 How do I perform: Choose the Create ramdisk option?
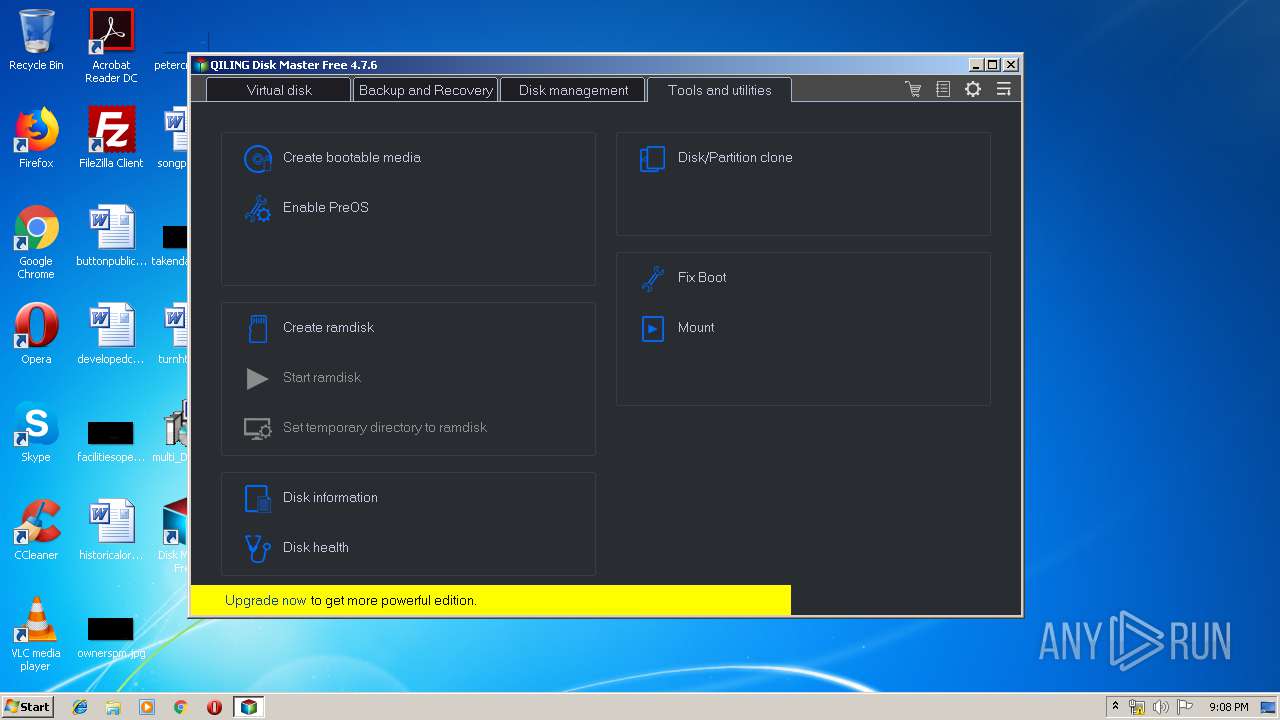pos(328,328)
